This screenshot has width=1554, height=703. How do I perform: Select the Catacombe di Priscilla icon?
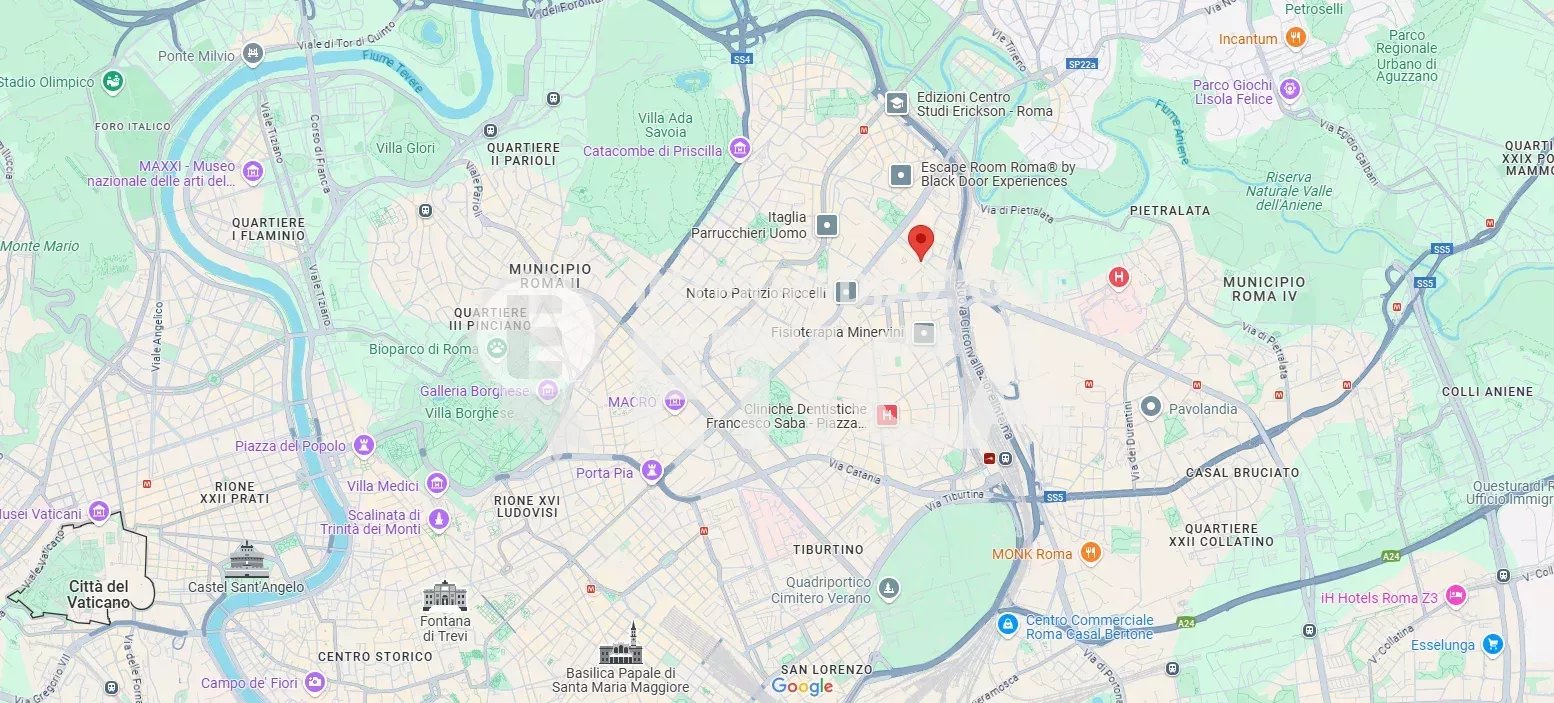[740, 150]
